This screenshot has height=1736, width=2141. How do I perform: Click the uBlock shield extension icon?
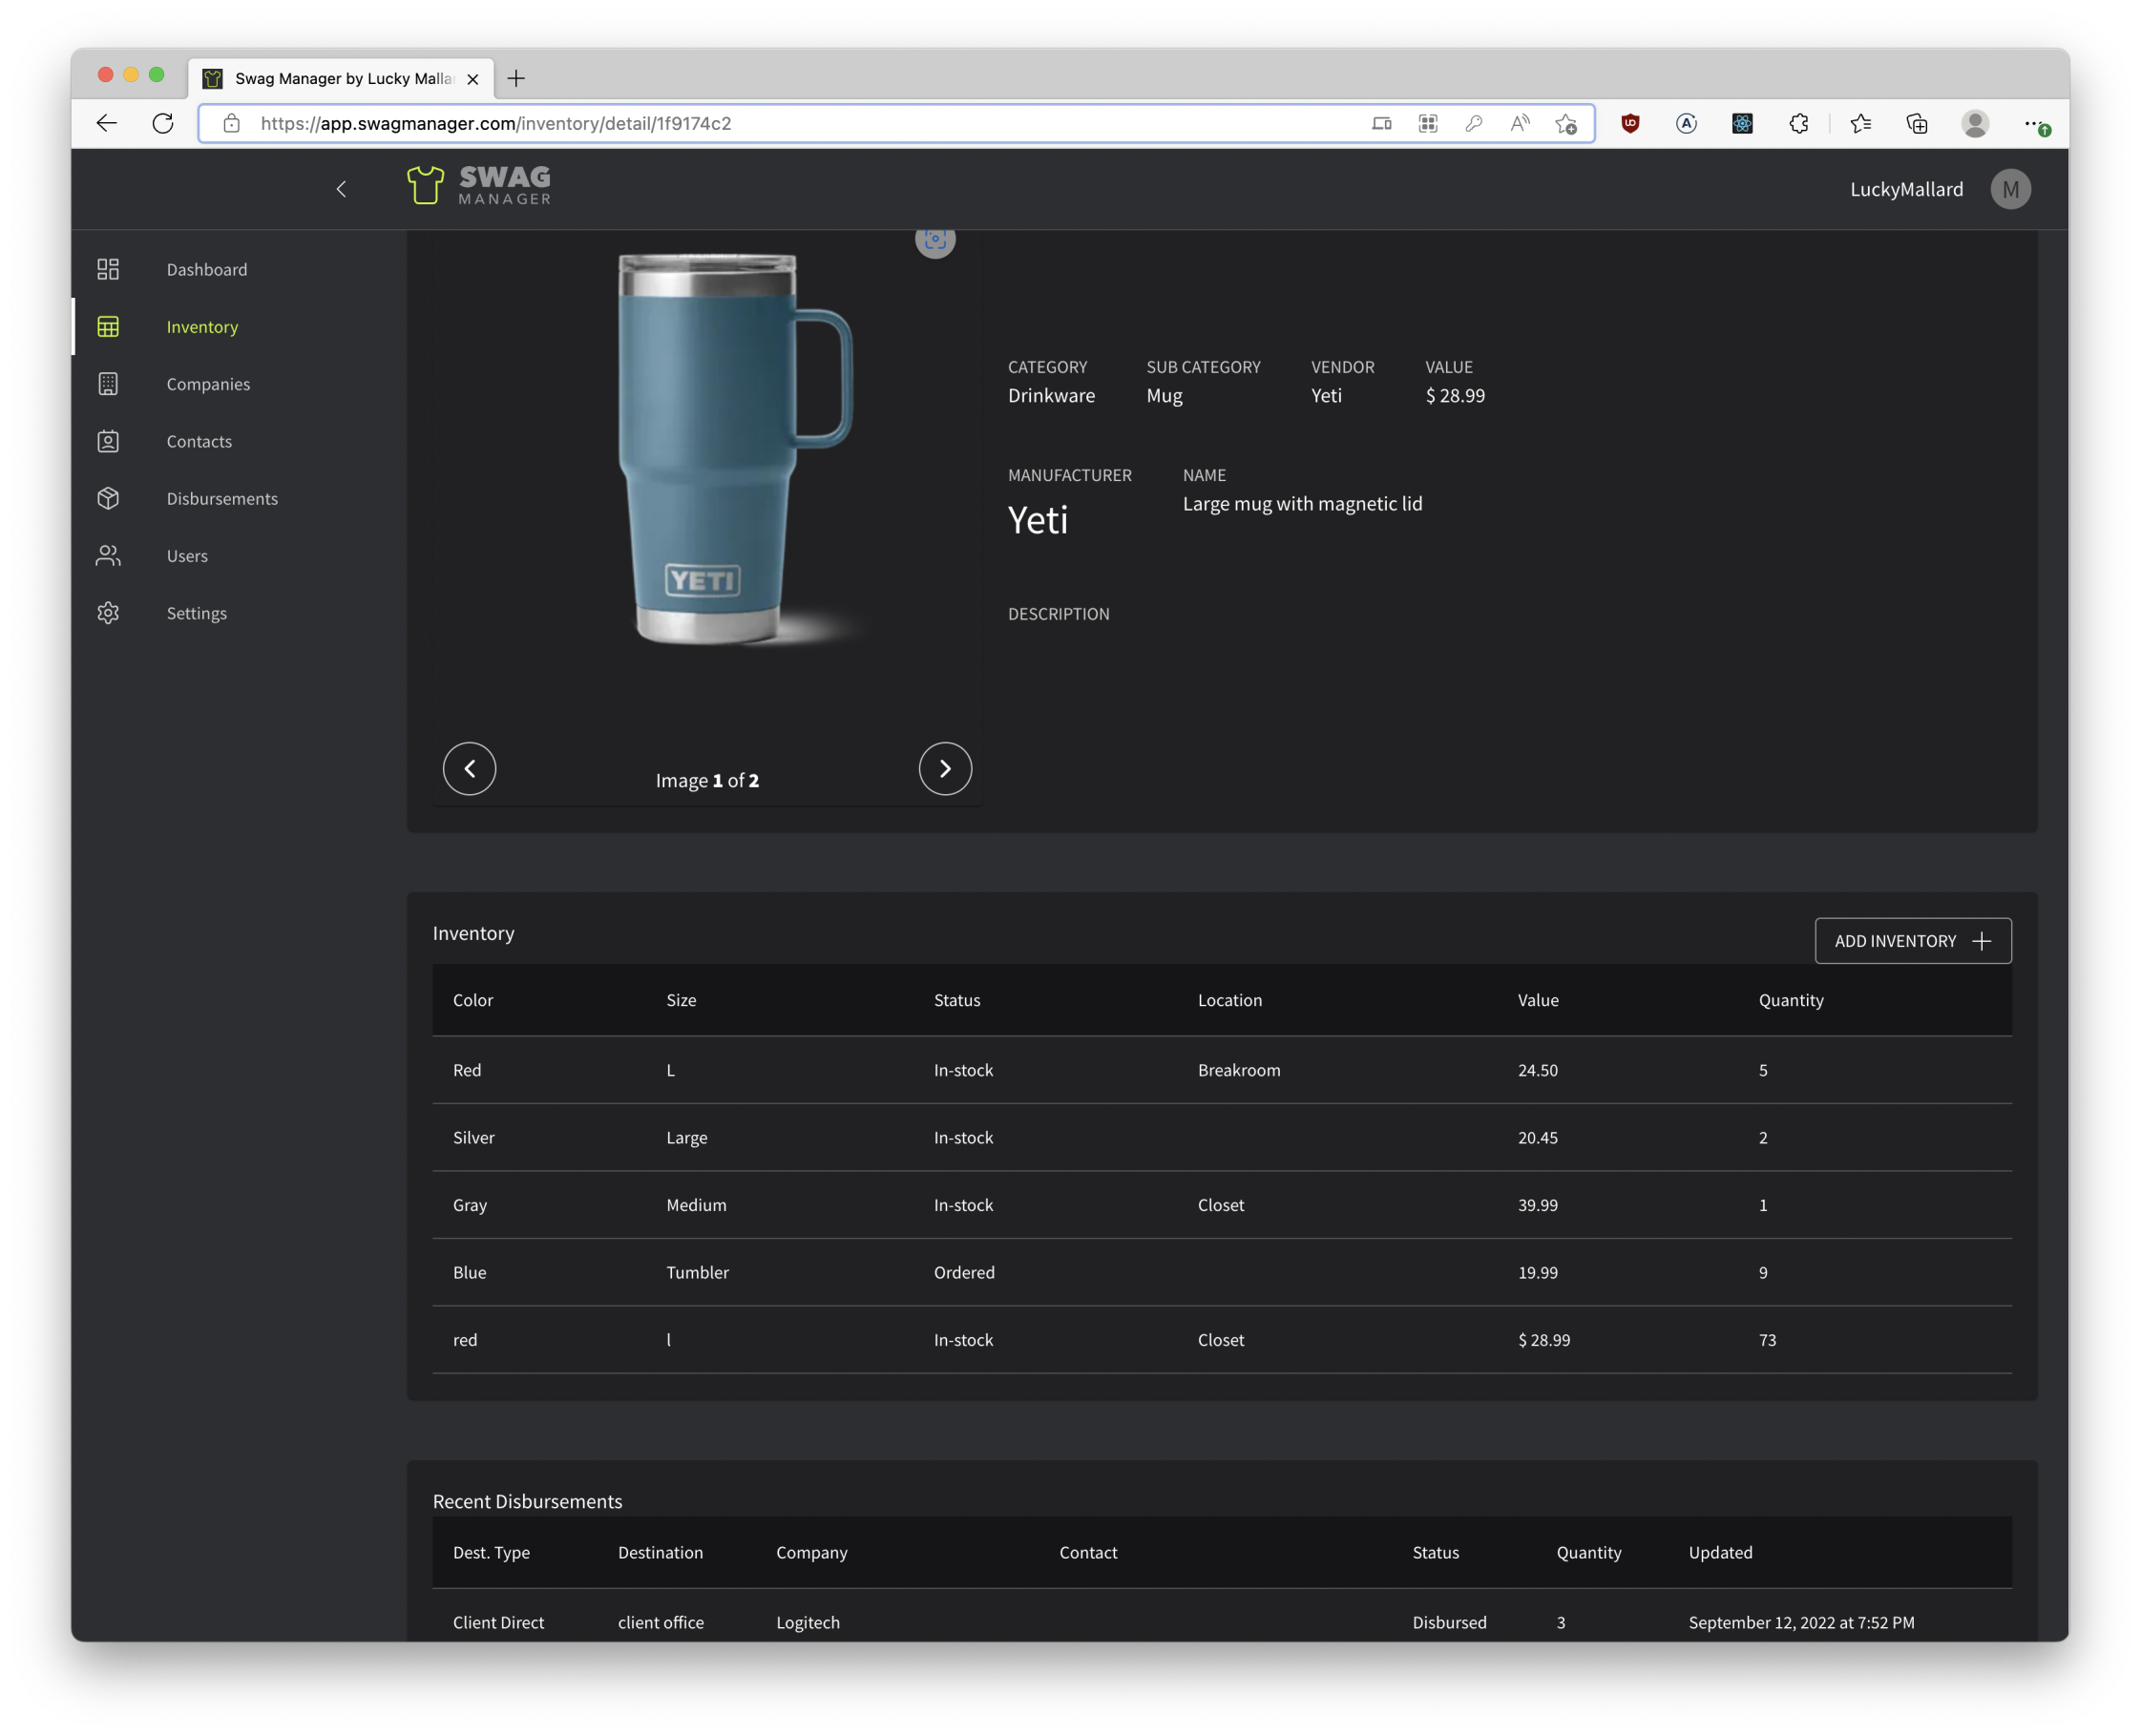1630,123
